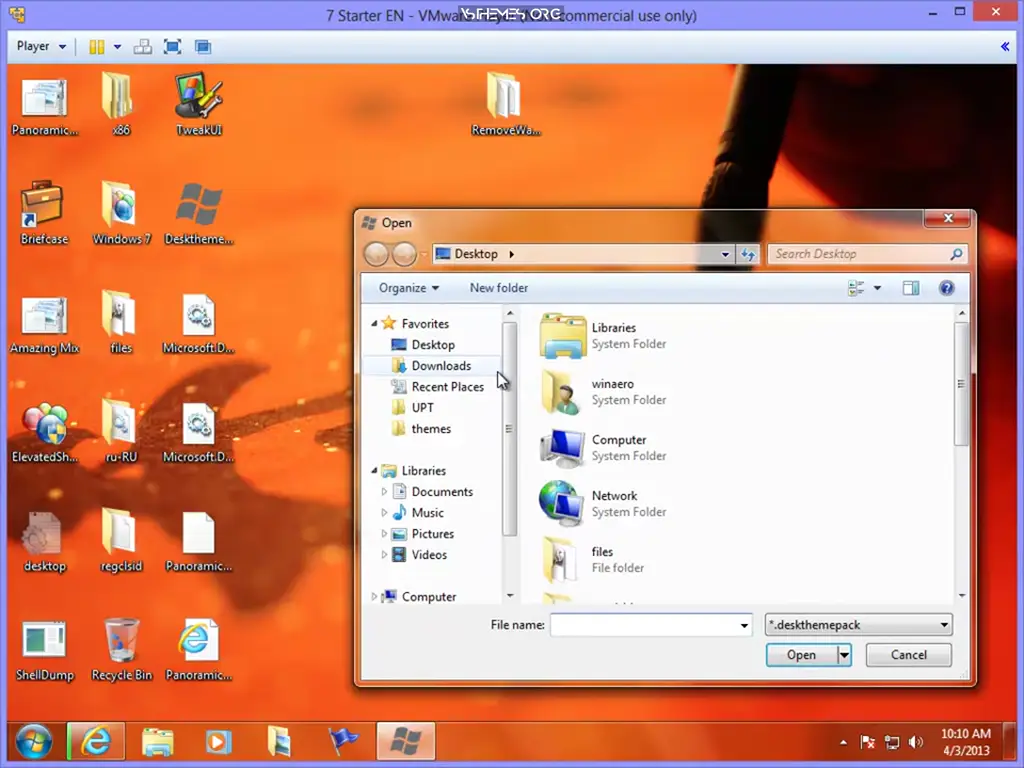Click inside the File name input field

[x=645, y=624]
